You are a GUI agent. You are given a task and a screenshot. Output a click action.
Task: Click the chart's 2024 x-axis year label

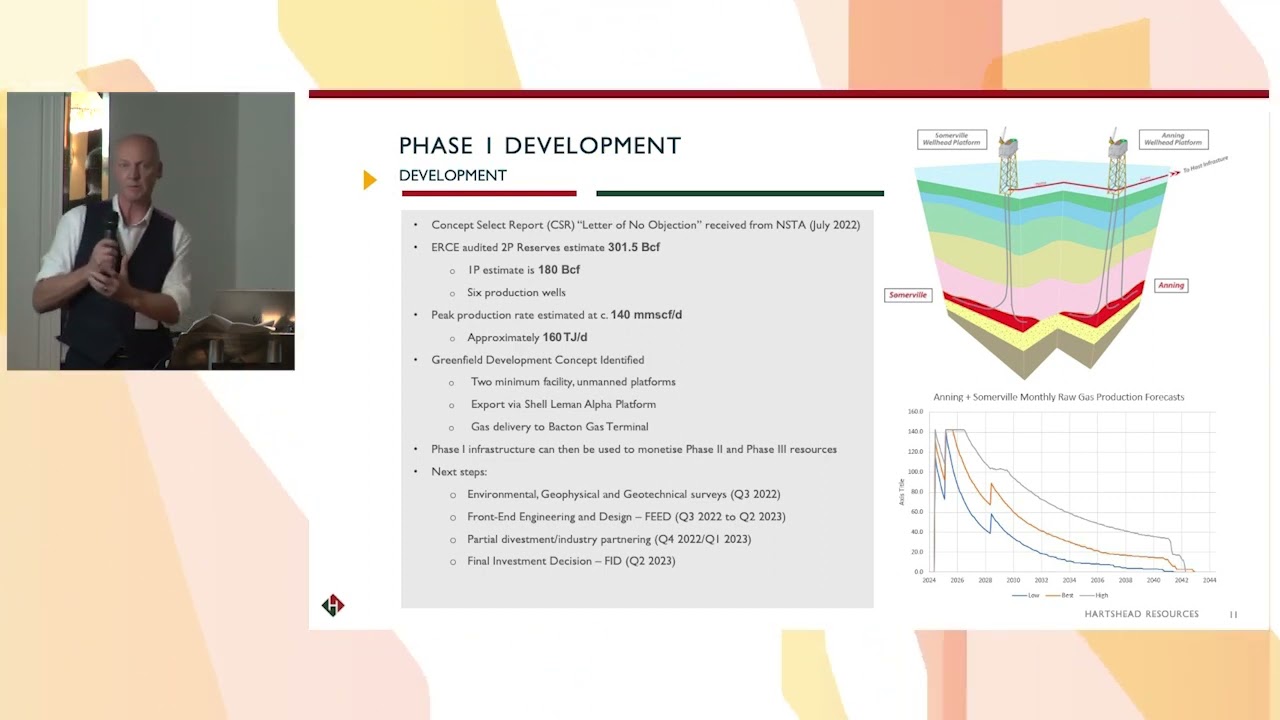(929, 580)
